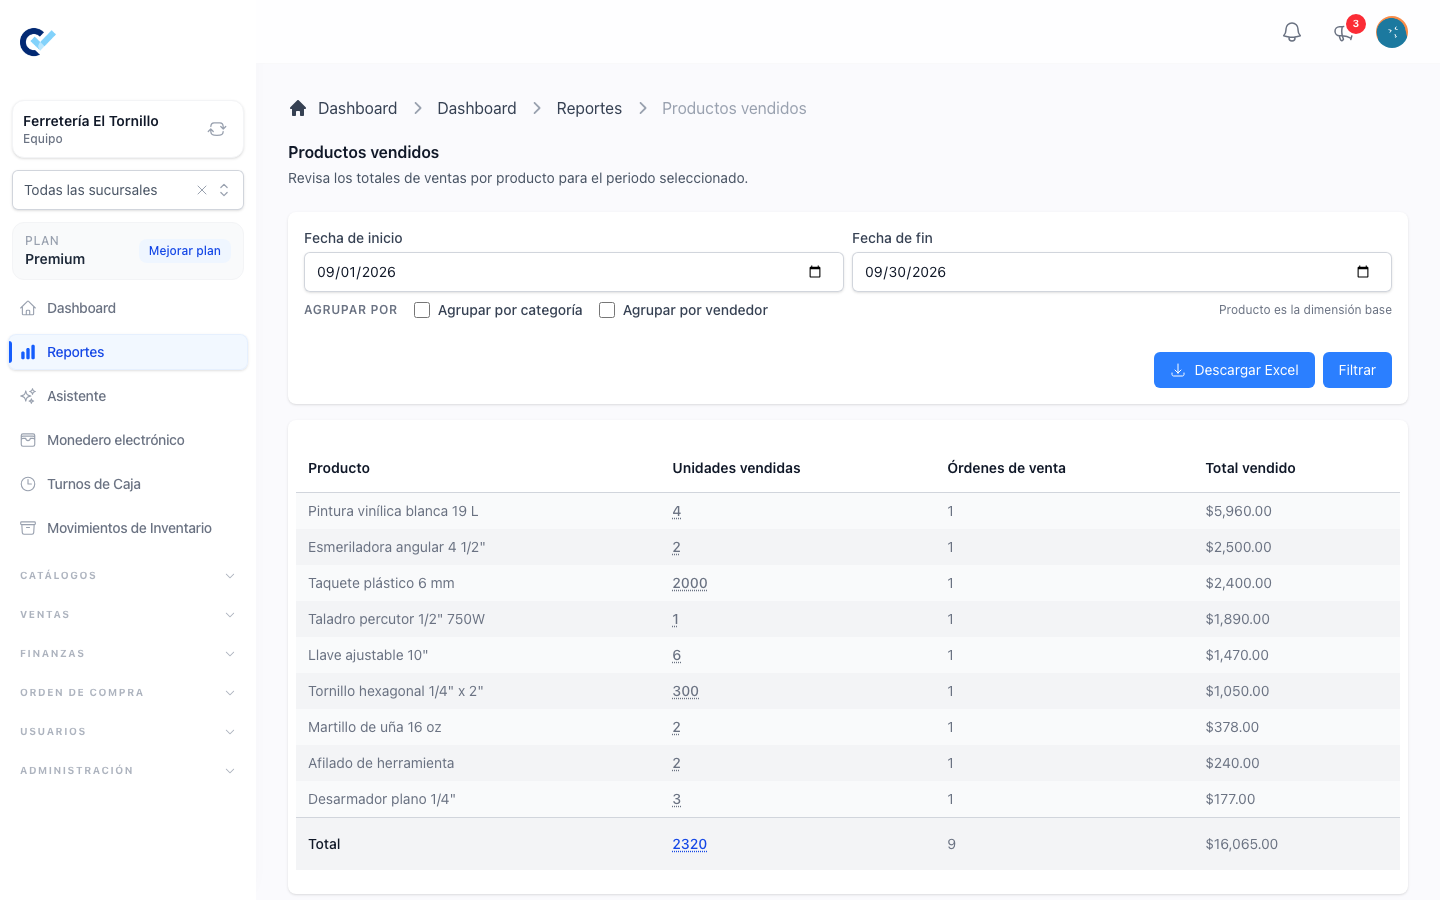
Task: Click the Monedero electrónico wallet icon
Action: tap(28, 440)
